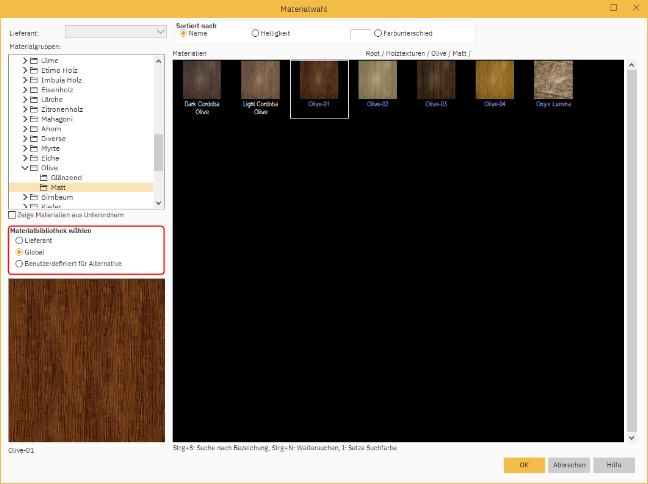This screenshot has width=648, height=484.
Task: Open the Lieferant dropdown list
Action: 157,31
